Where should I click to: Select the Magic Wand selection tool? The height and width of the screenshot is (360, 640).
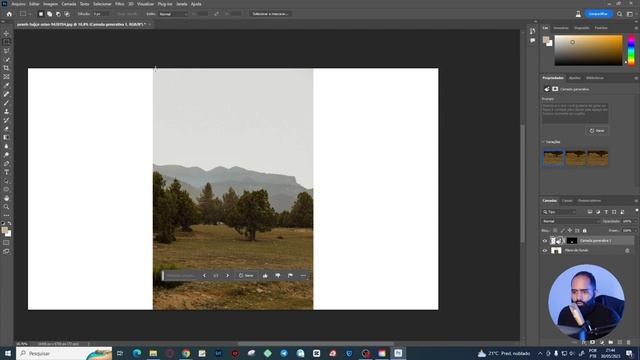point(6,59)
